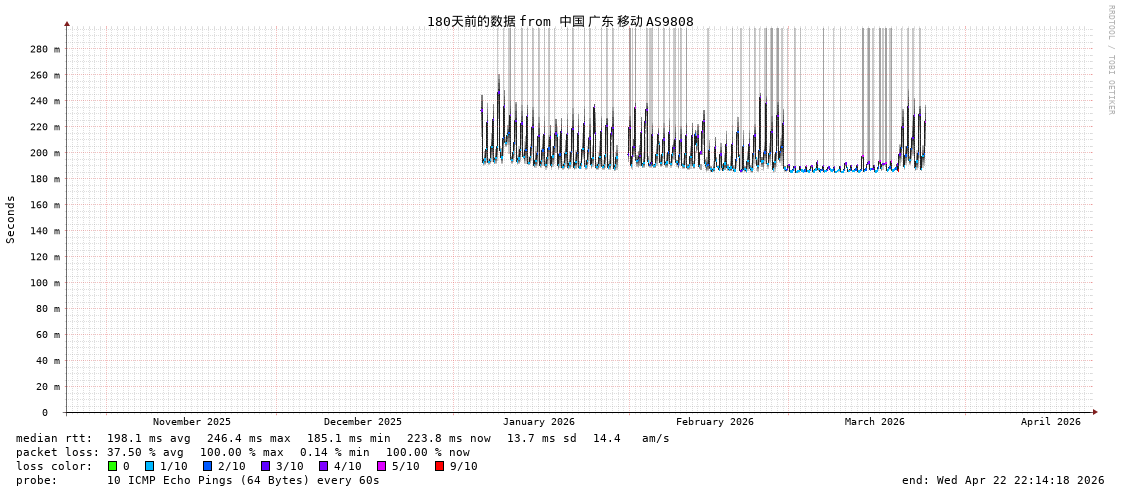Click the January 2026 x-axis label
Screen dimensions: 1121x494
[x=538, y=422]
